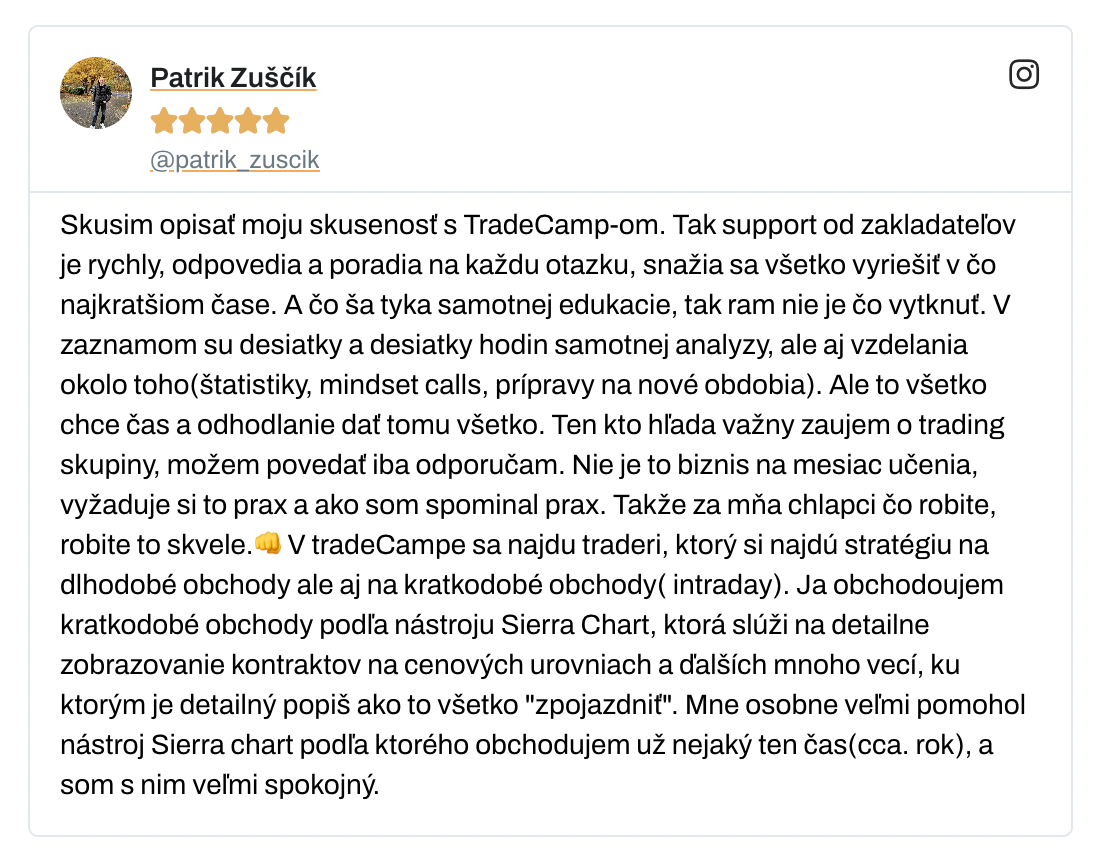This screenshot has width=1106, height=866.
Task: Click Patrik Zuščík's profile photo
Action: [96, 93]
